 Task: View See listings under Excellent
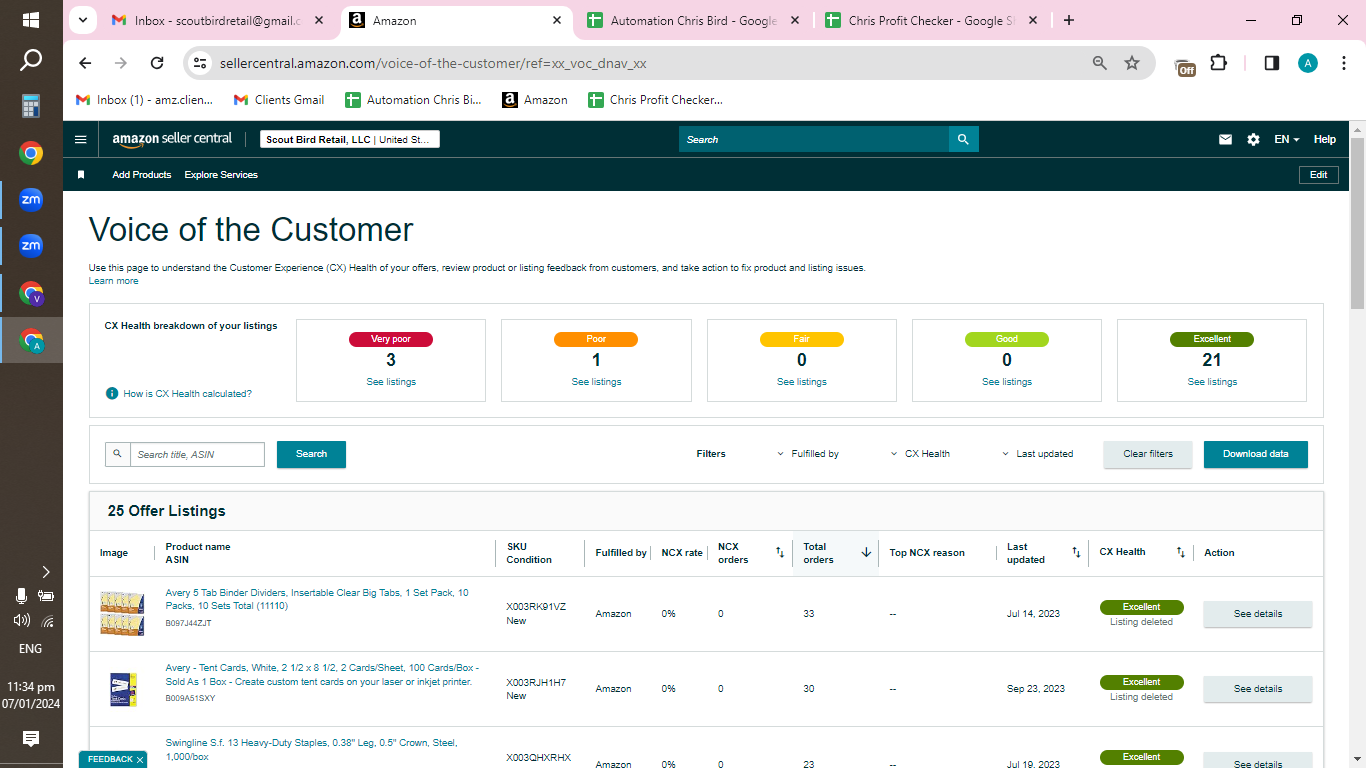pyautogui.click(x=1212, y=382)
